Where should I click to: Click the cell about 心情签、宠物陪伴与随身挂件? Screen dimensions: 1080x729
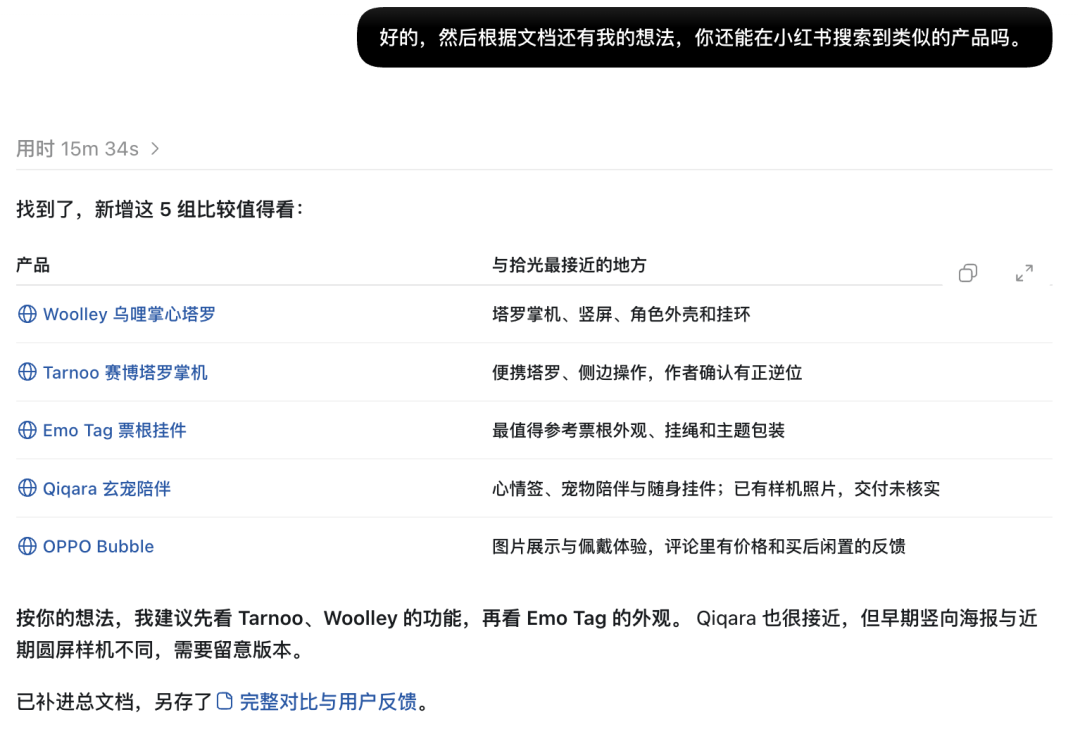coord(716,489)
